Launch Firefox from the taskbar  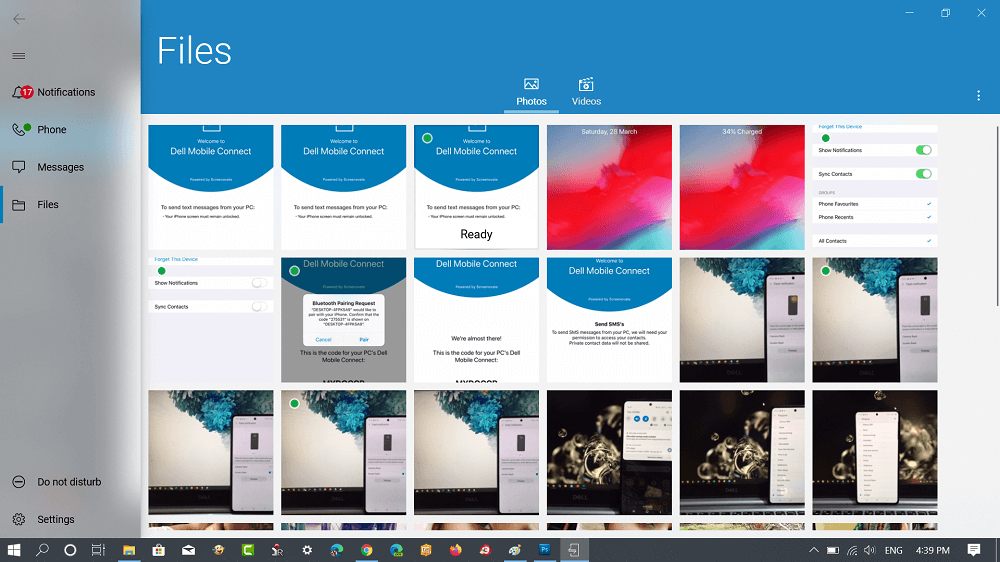455,550
